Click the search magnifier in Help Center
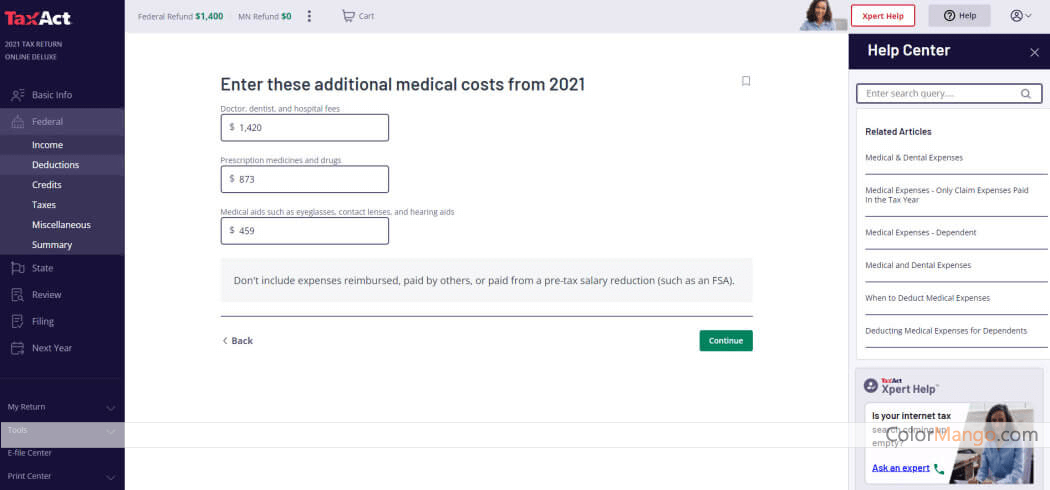The height and width of the screenshot is (490, 1050). click(x=1025, y=94)
